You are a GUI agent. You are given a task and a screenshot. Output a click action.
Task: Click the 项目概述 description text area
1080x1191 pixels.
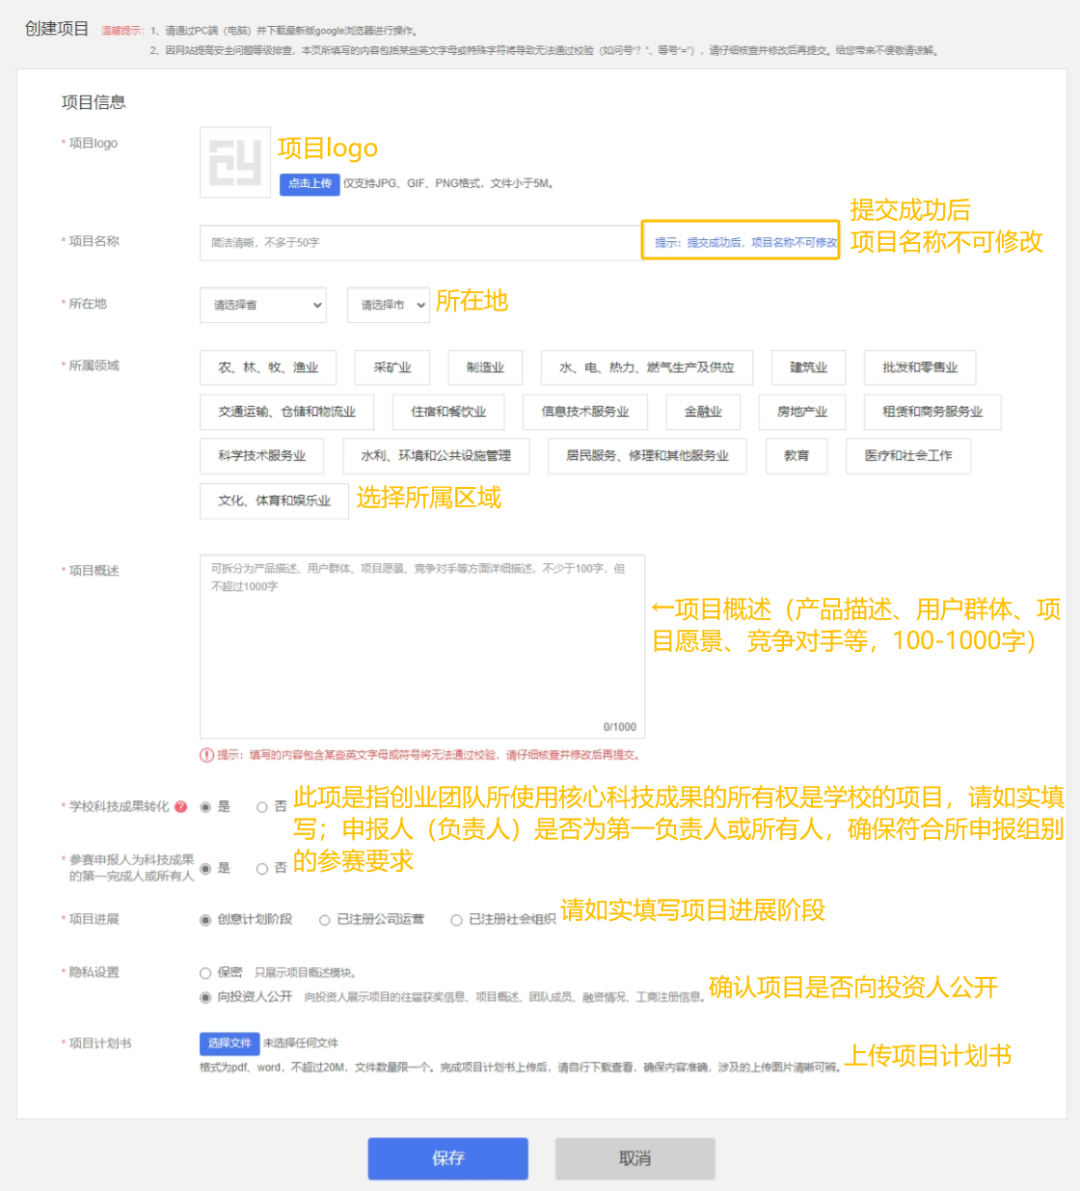click(x=422, y=647)
